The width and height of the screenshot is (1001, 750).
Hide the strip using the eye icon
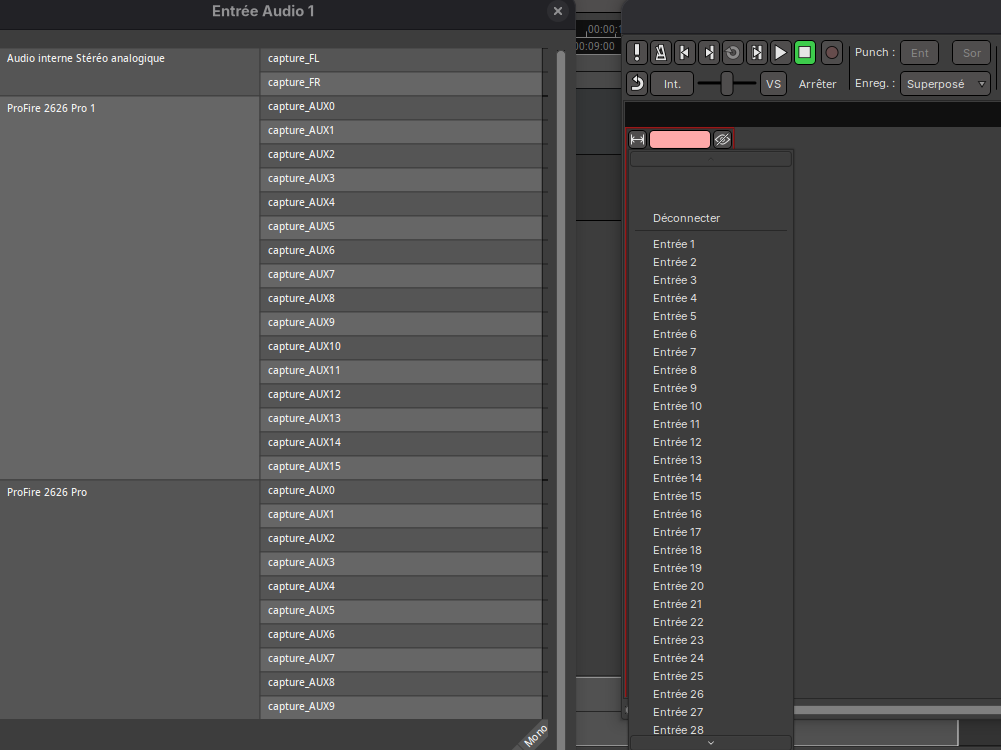pyautogui.click(x=722, y=140)
